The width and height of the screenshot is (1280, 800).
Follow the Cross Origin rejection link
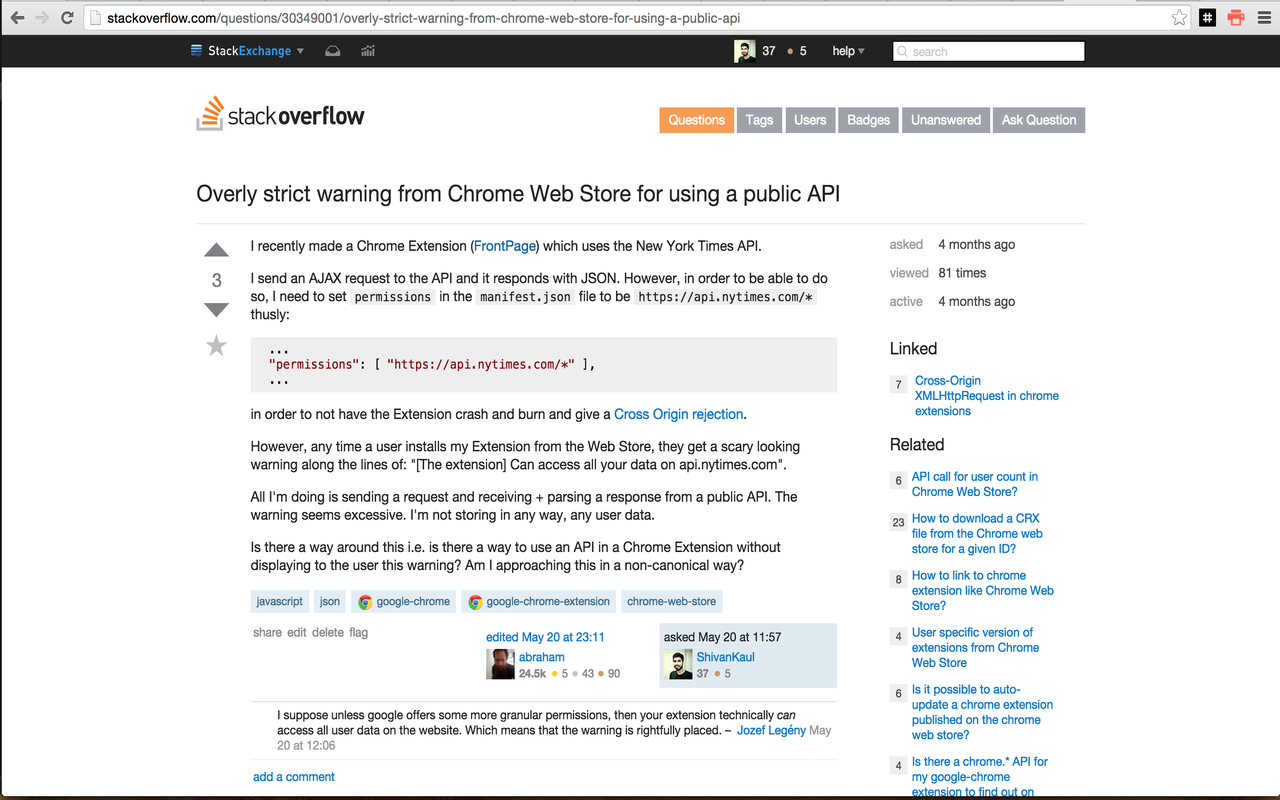(x=679, y=414)
